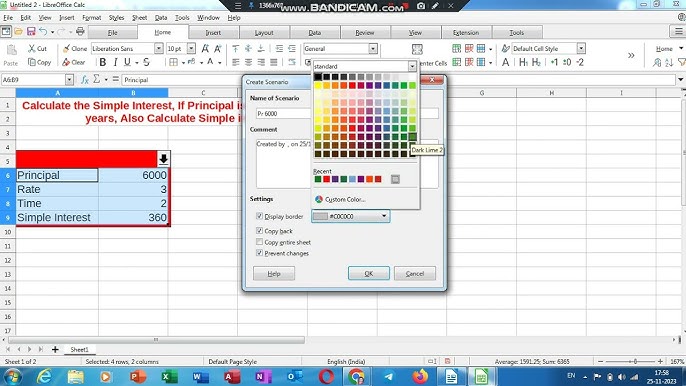Open the standard palette dropdown
686x386 pixels.
click(x=412, y=66)
